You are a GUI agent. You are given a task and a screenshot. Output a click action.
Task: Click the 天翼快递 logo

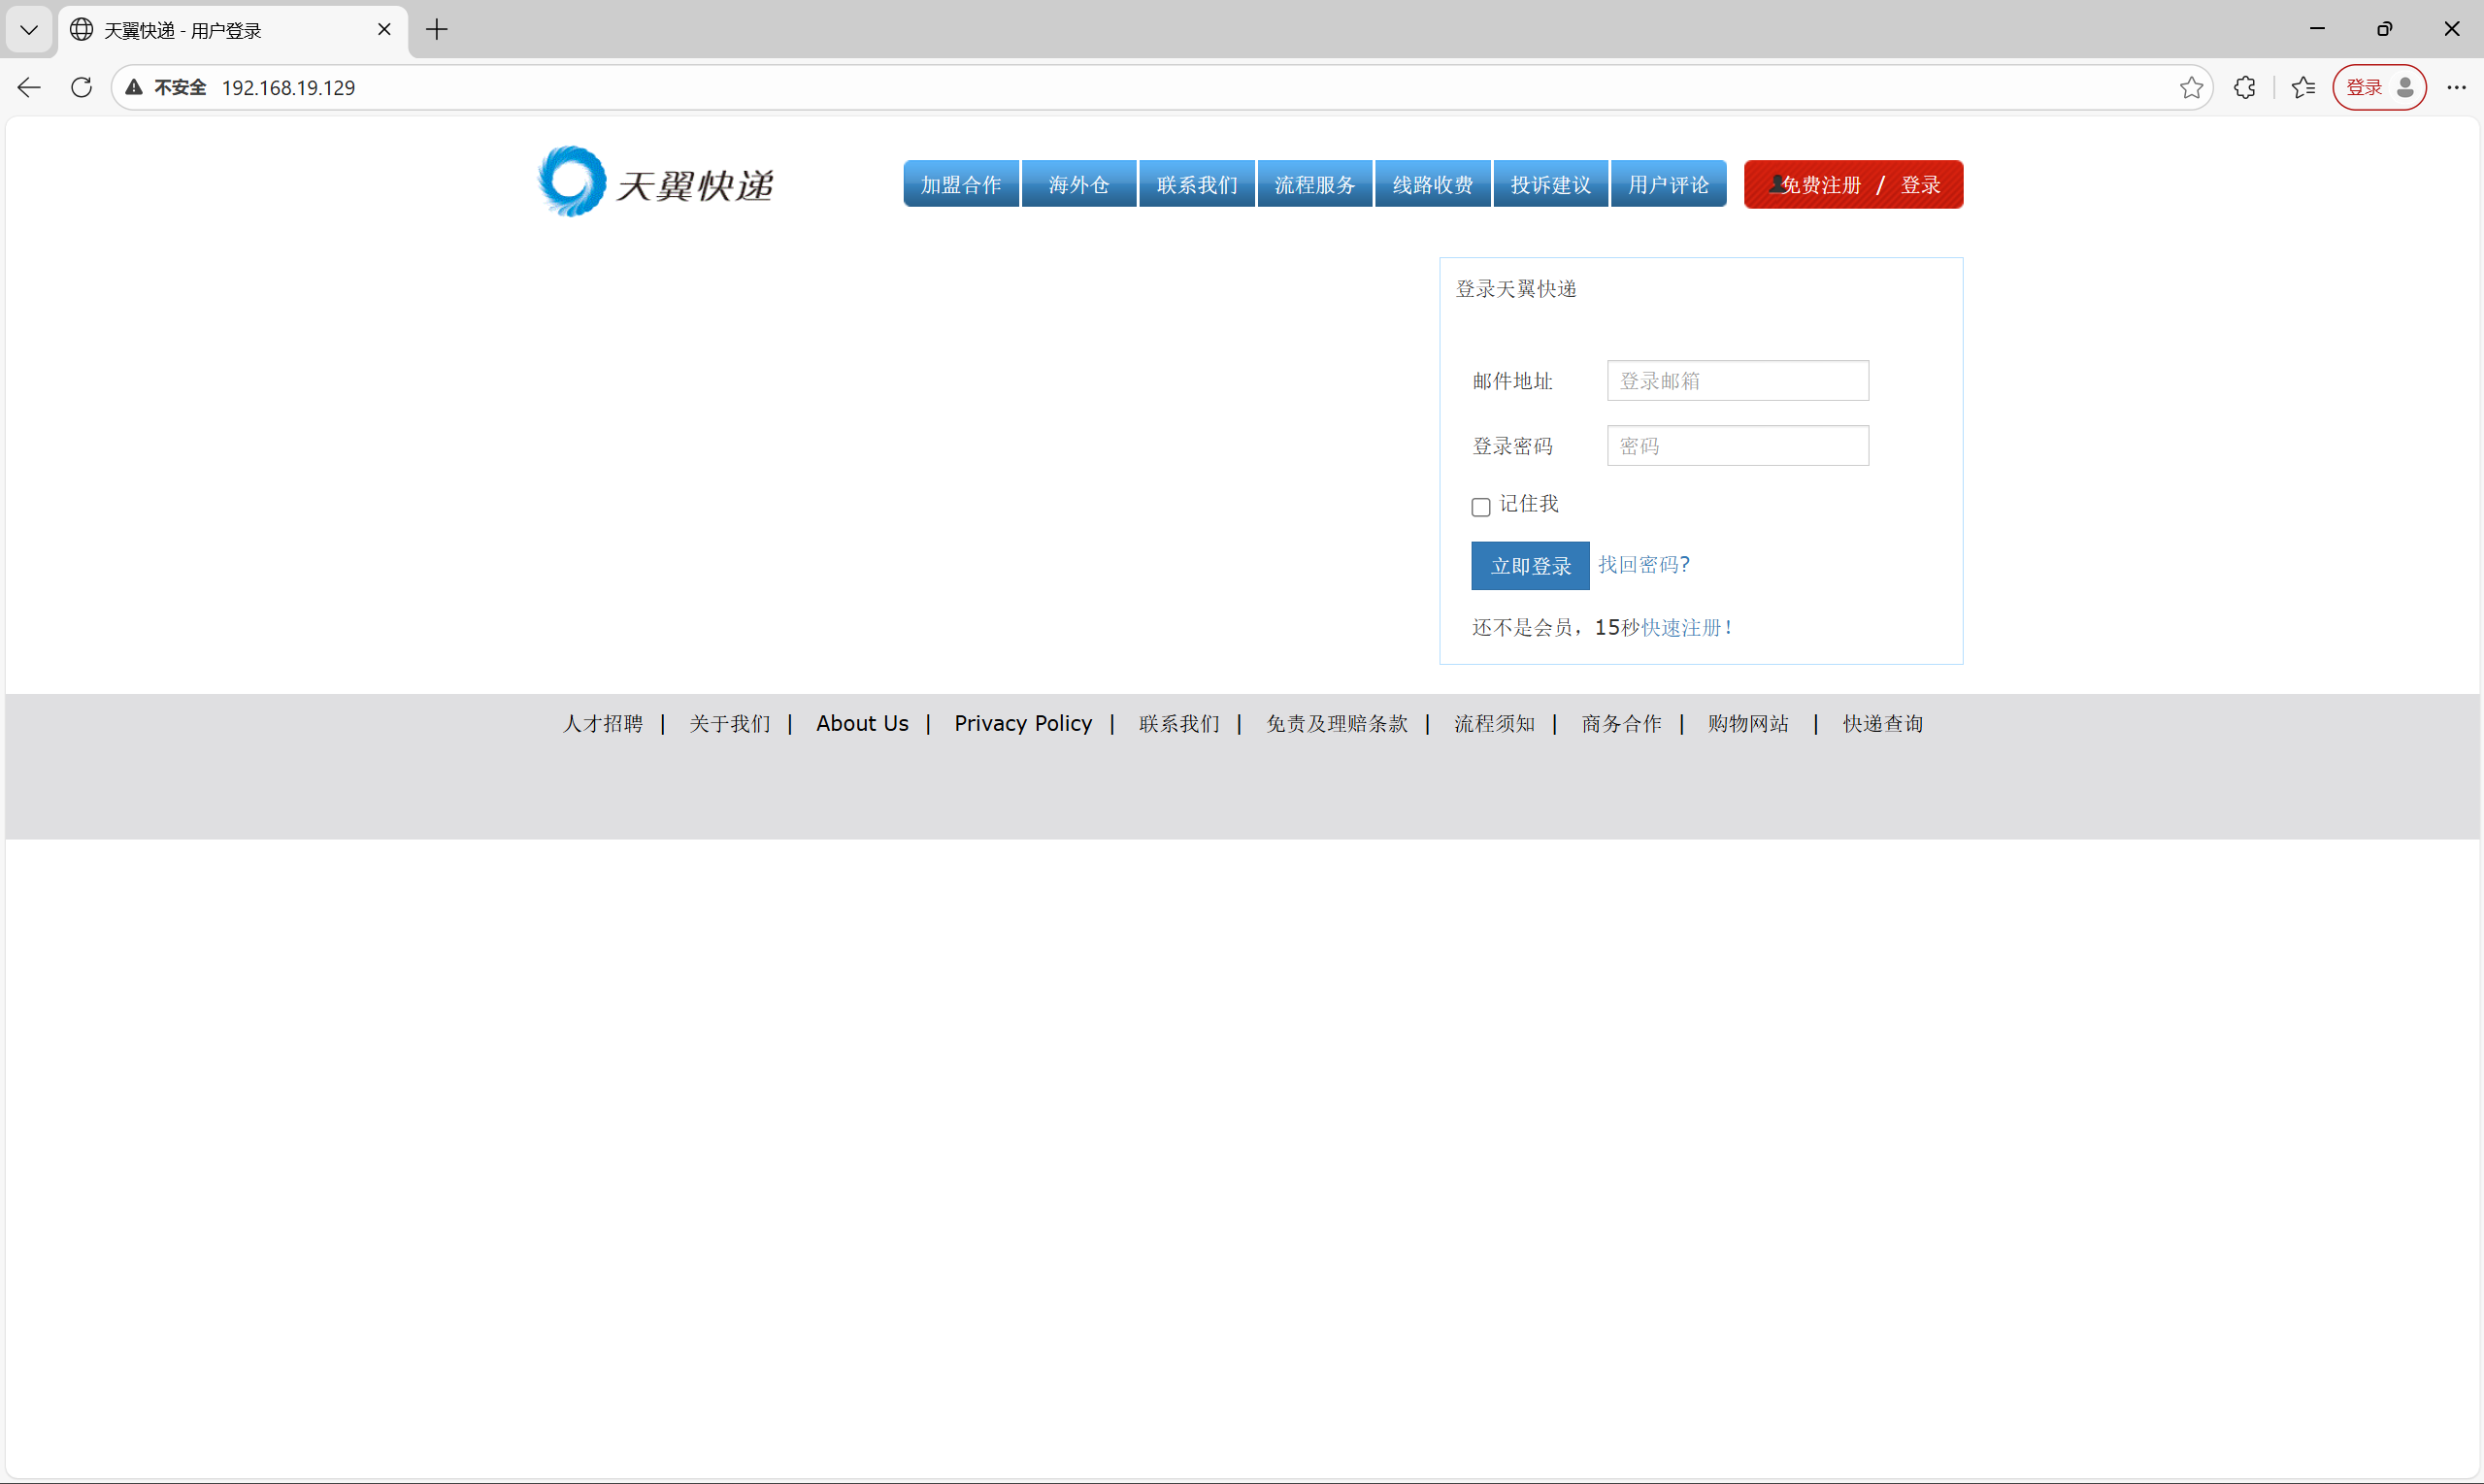tap(655, 183)
